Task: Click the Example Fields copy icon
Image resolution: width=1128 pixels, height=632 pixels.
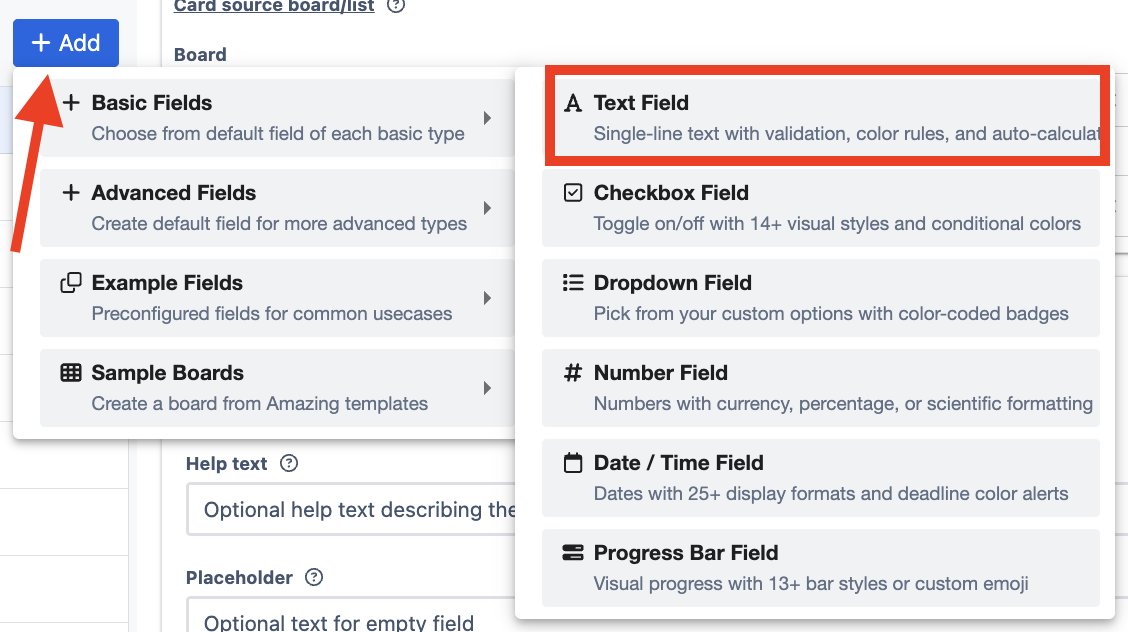Action: [x=71, y=283]
